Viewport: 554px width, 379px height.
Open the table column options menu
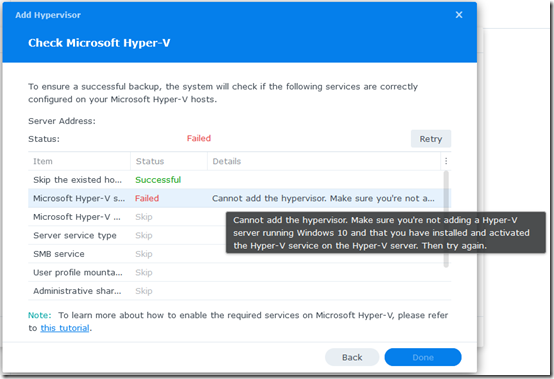pos(446,161)
